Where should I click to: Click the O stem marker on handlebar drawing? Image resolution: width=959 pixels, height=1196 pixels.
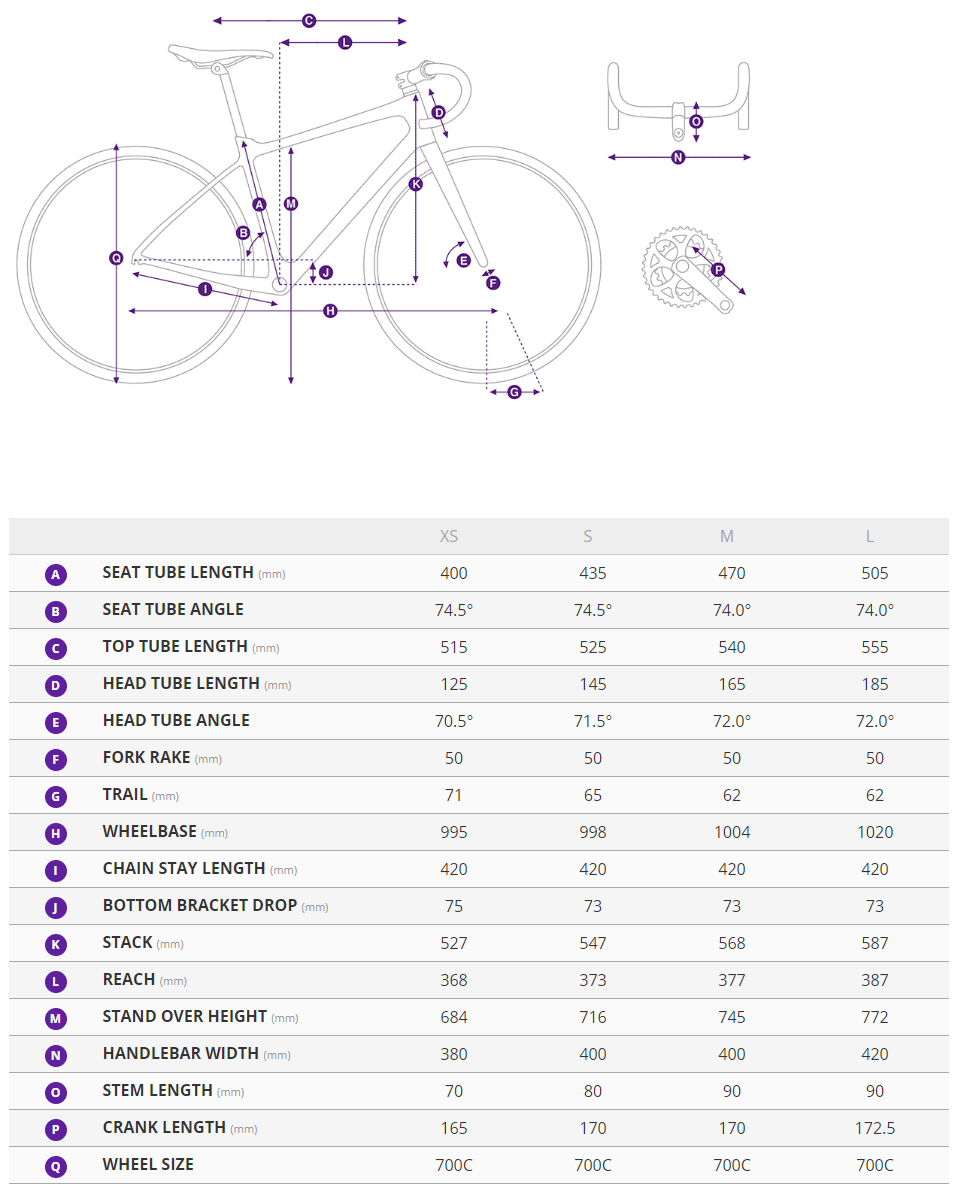point(696,121)
